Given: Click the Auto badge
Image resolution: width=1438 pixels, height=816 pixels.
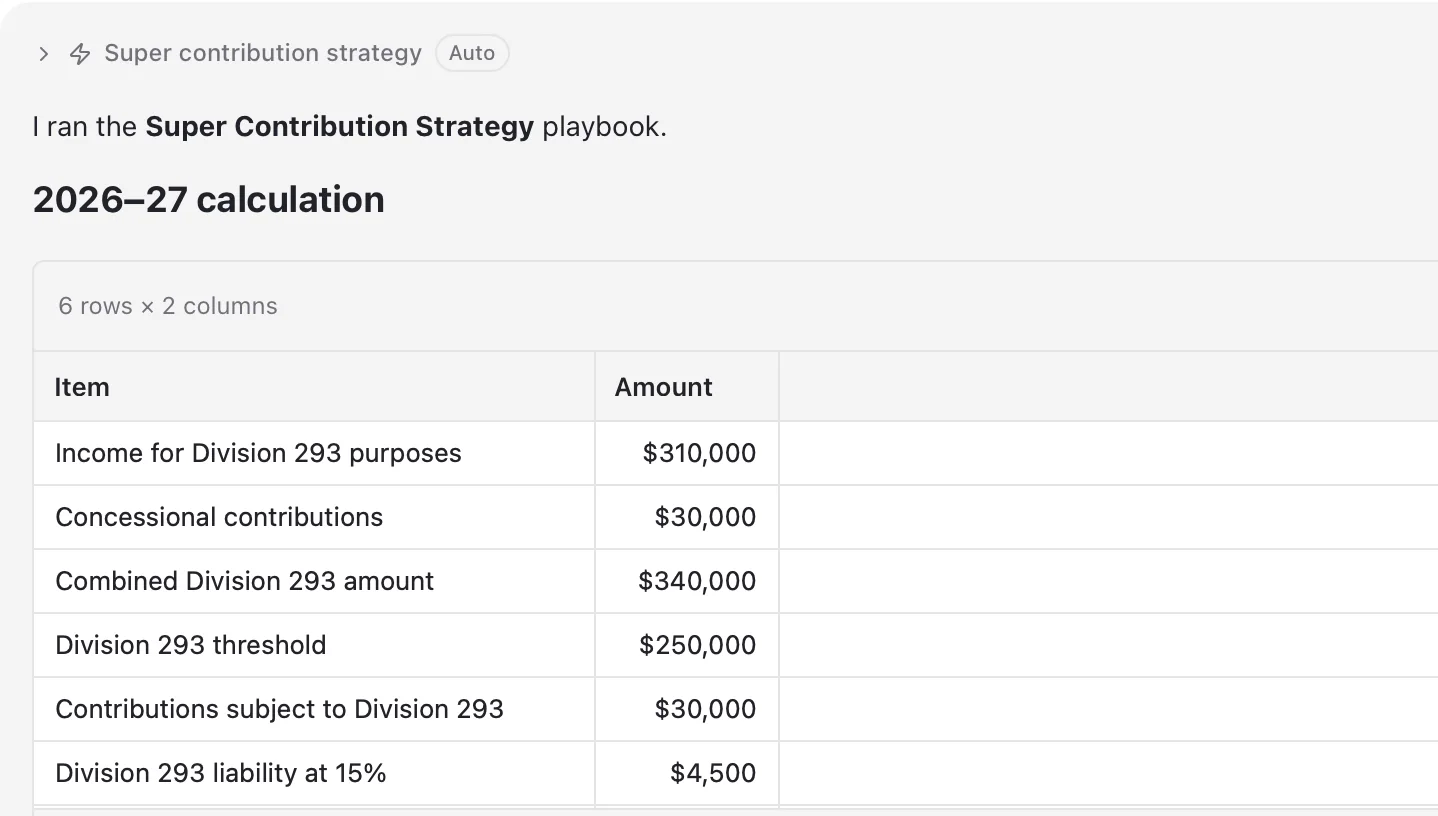Looking at the screenshot, I should (472, 53).
